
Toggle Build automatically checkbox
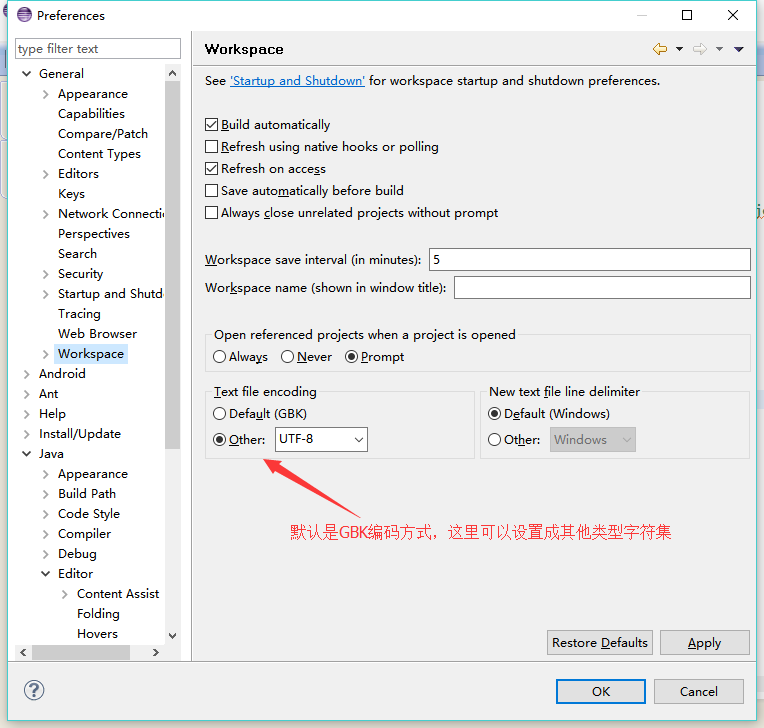coord(211,125)
